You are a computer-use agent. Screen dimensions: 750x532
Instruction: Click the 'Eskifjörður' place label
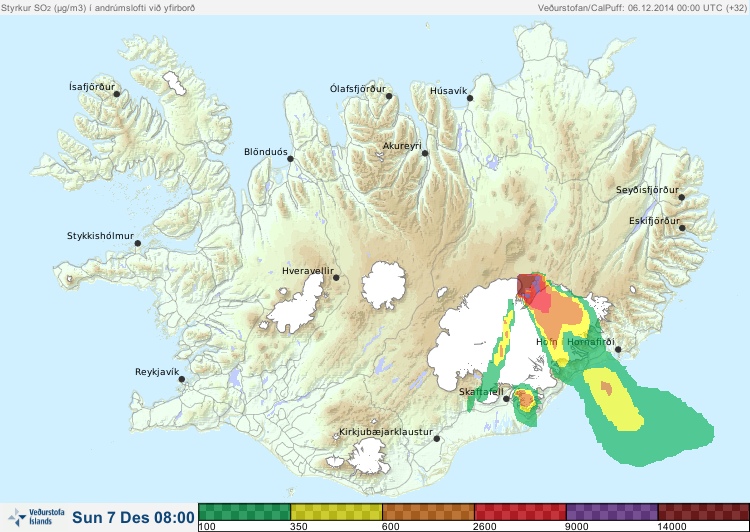click(x=654, y=221)
